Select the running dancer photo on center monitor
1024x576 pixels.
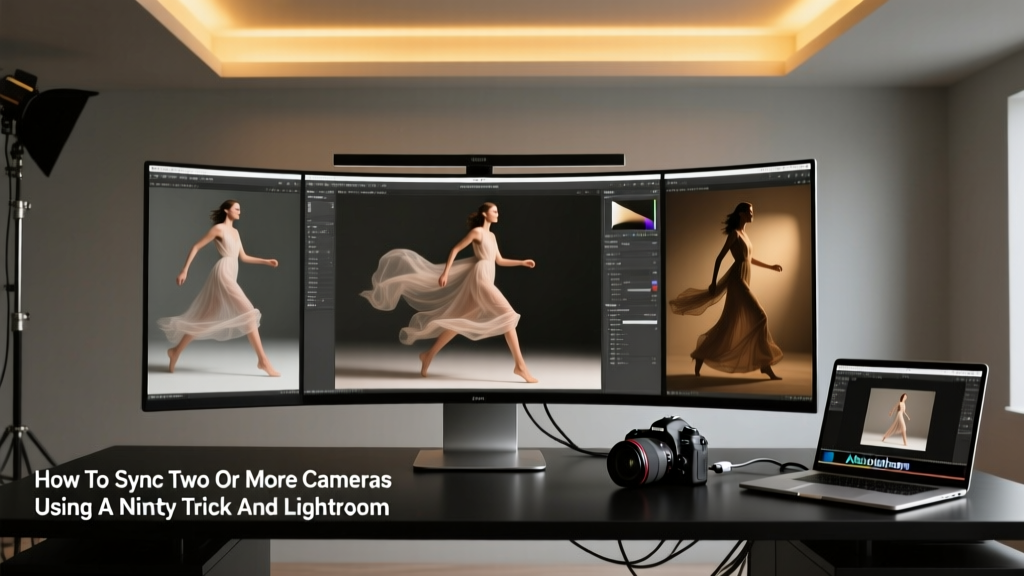[468, 291]
